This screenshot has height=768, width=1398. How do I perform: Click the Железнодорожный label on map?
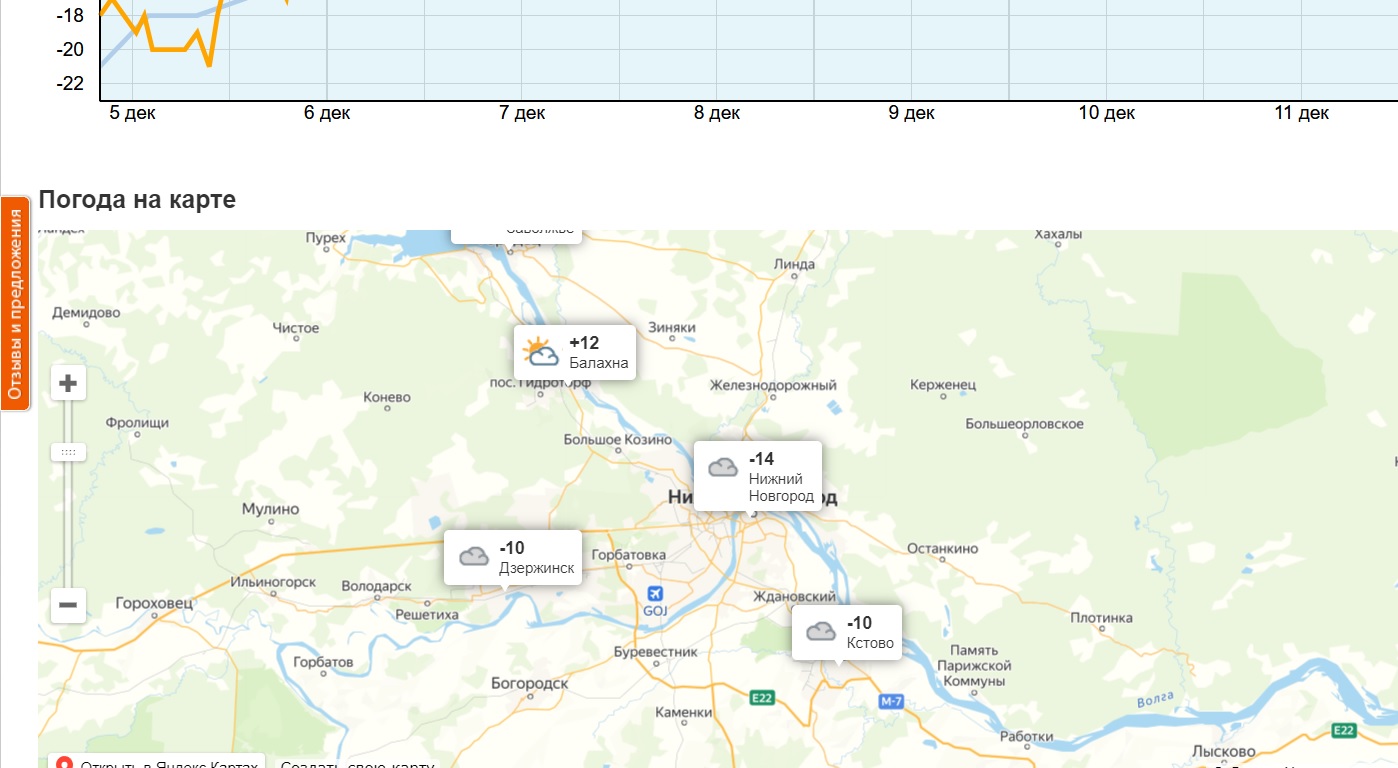click(x=773, y=385)
